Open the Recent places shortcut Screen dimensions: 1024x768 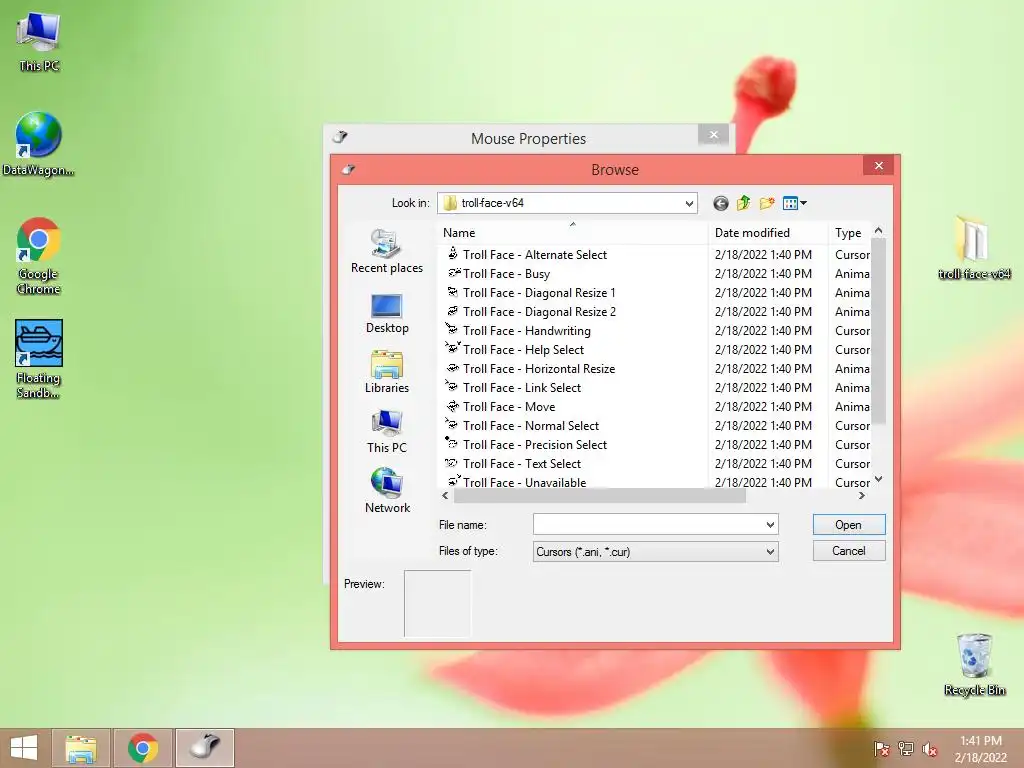[x=387, y=251]
